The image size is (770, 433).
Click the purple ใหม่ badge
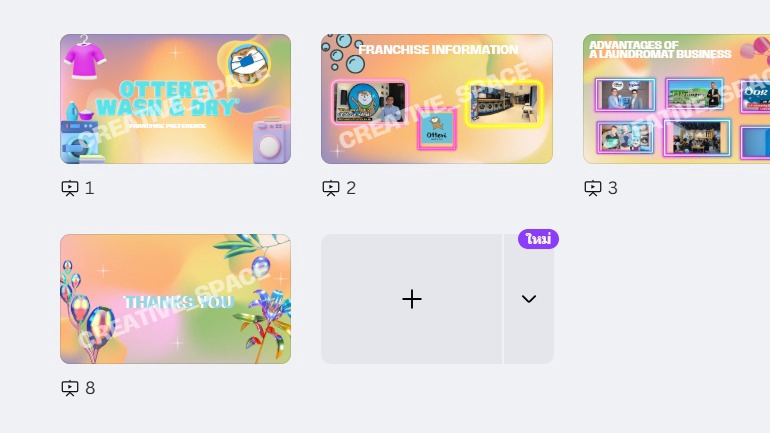[538, 239]
